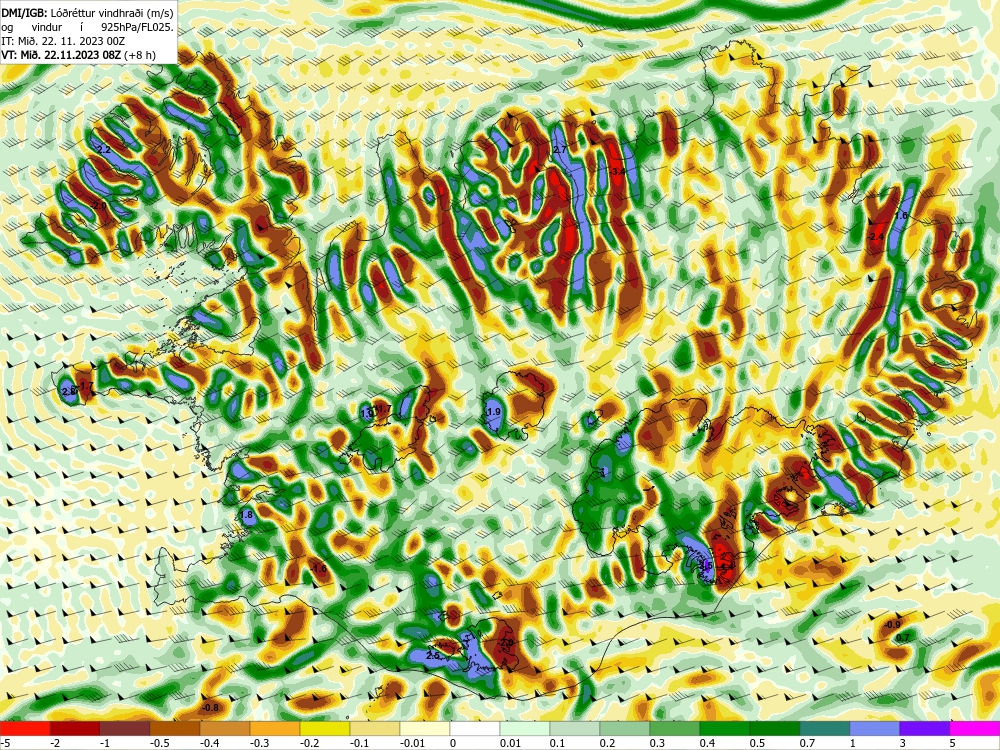Select the '-2.9' value near the south coast
Image resolution: width=1000 pixels, height=750 pixels.
point(506,643)
